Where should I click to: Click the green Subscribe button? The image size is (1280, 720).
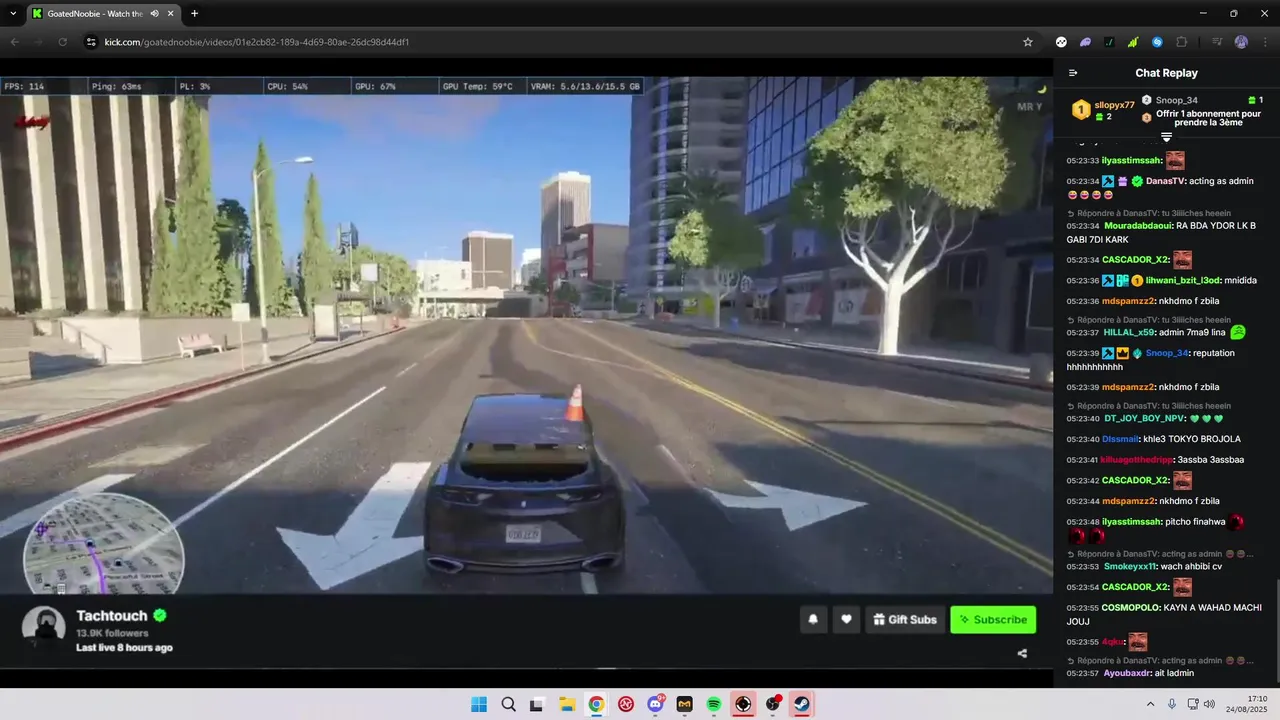[993, 620]
